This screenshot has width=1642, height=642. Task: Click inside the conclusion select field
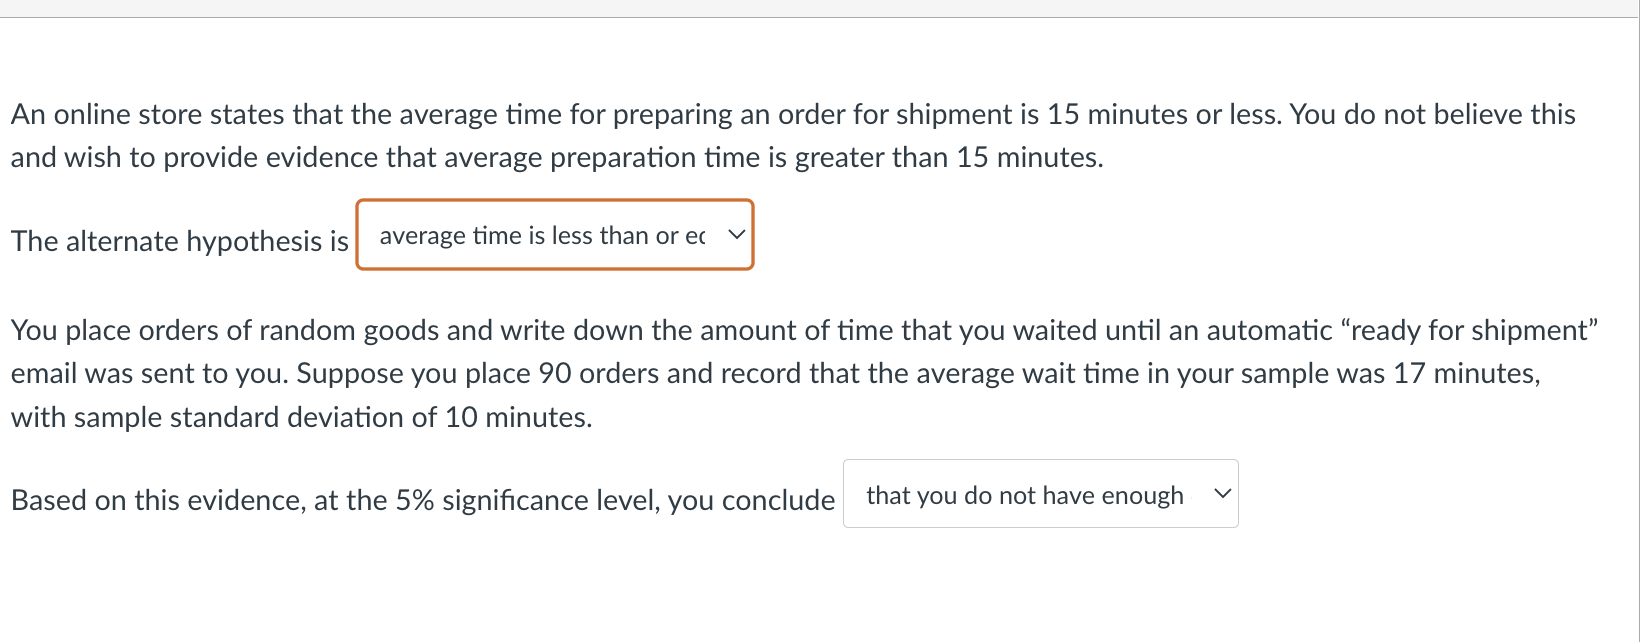(1025, 493)
